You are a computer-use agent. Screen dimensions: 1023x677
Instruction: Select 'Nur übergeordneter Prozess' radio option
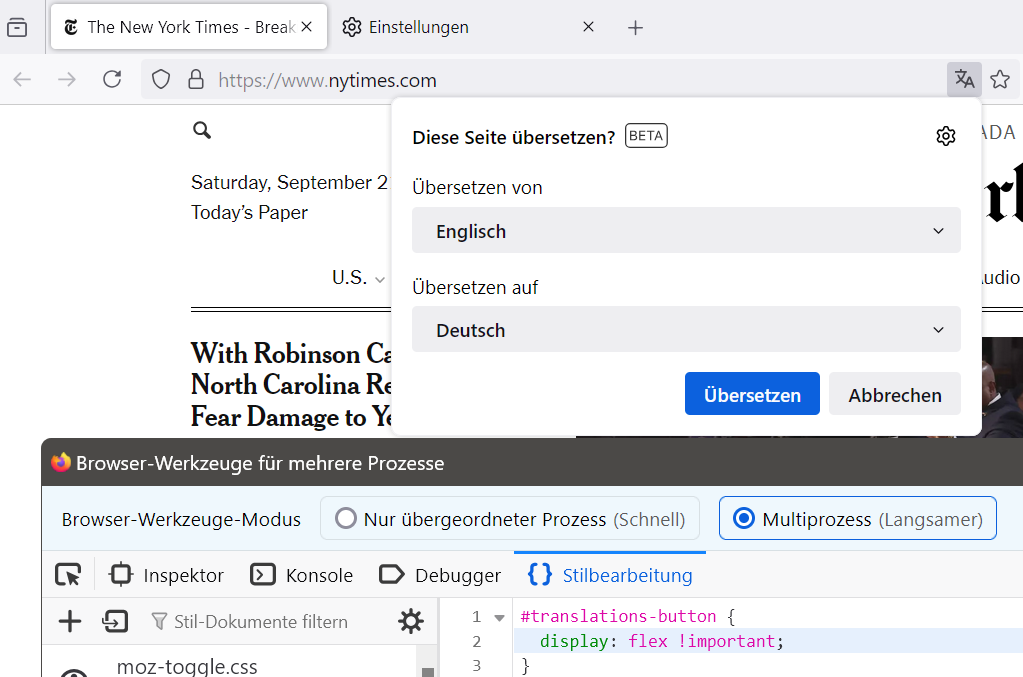(x=346, y=519)
